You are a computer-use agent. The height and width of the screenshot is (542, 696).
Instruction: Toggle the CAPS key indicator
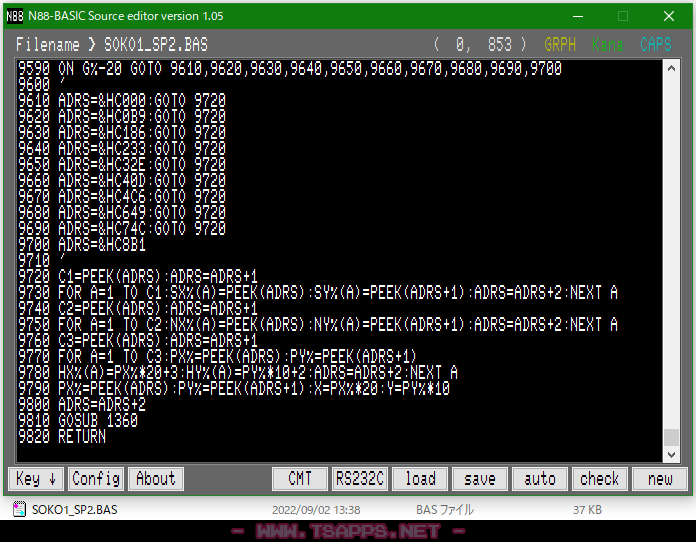point(656,44)
